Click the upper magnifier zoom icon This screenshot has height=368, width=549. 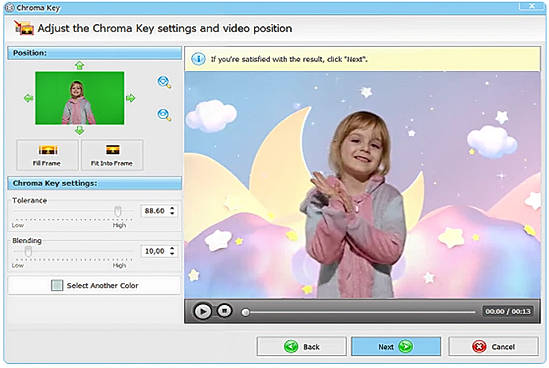[x=164, y=82]
